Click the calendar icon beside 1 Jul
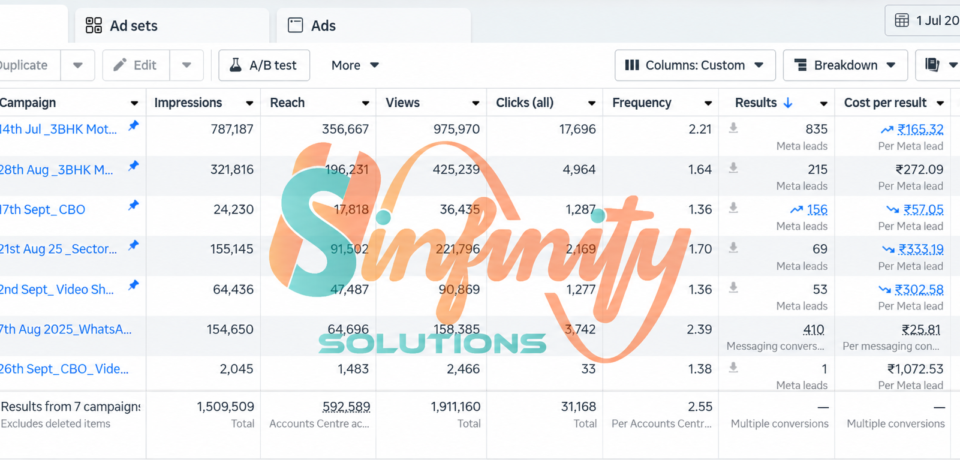960x460 pixels. pos(902,20)
